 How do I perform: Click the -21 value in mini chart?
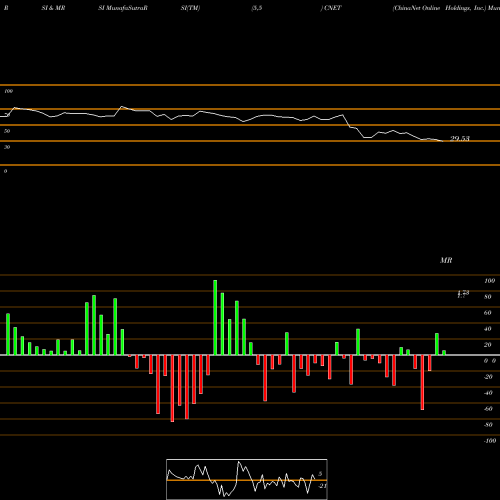(322, 486)
